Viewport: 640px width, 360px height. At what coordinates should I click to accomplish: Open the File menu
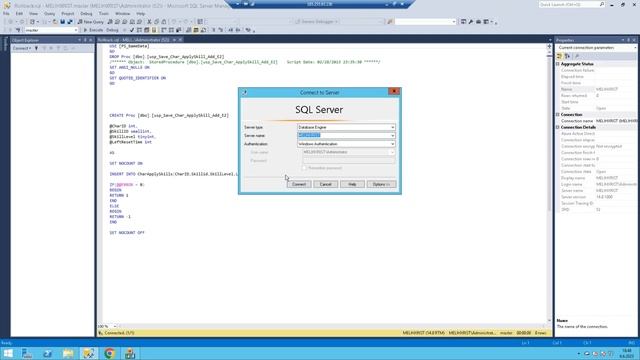tap(6, 13)
